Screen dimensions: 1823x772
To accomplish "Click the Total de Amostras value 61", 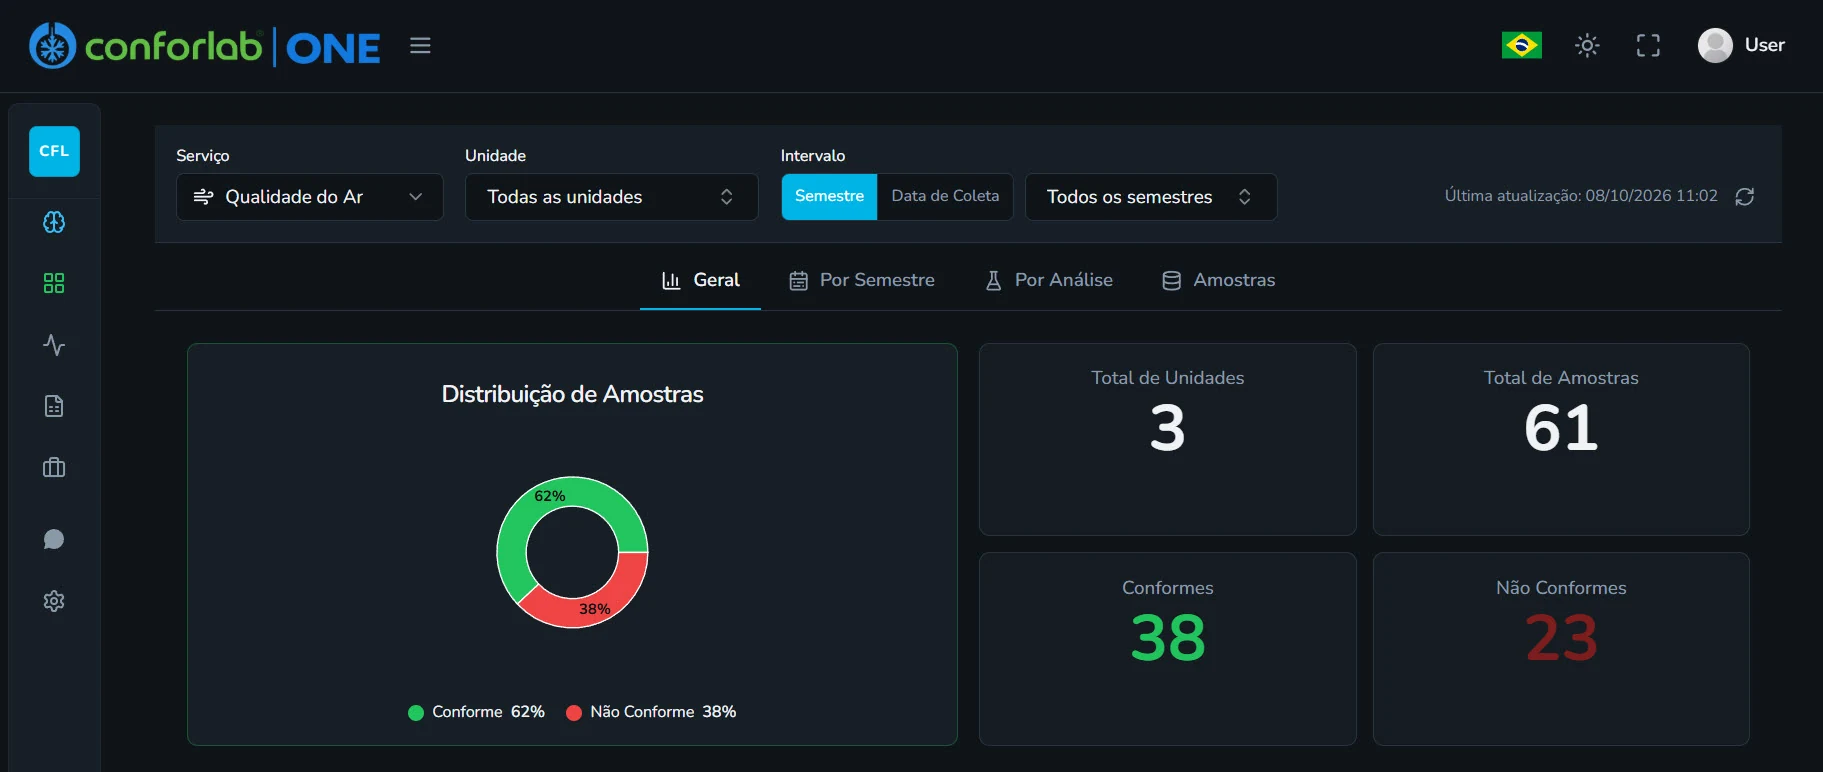I will pyautogui.click(x=1561, y=428).
